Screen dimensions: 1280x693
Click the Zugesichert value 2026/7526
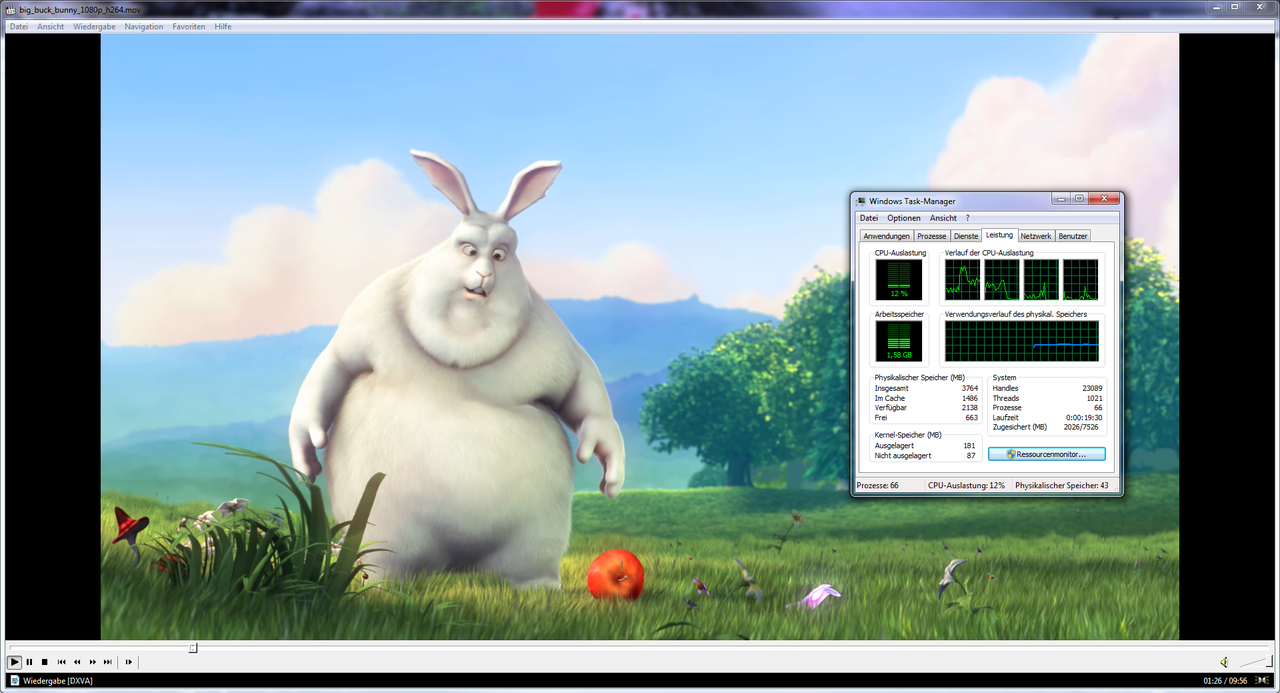(x=1083, y=428)
